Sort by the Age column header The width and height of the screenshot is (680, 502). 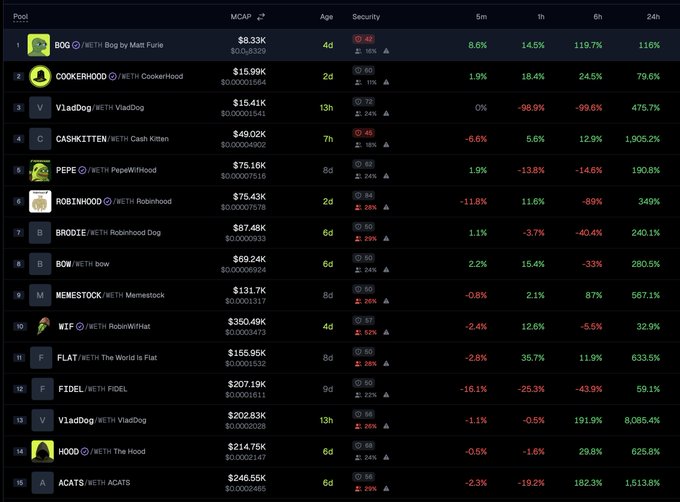tap(327, 17)
